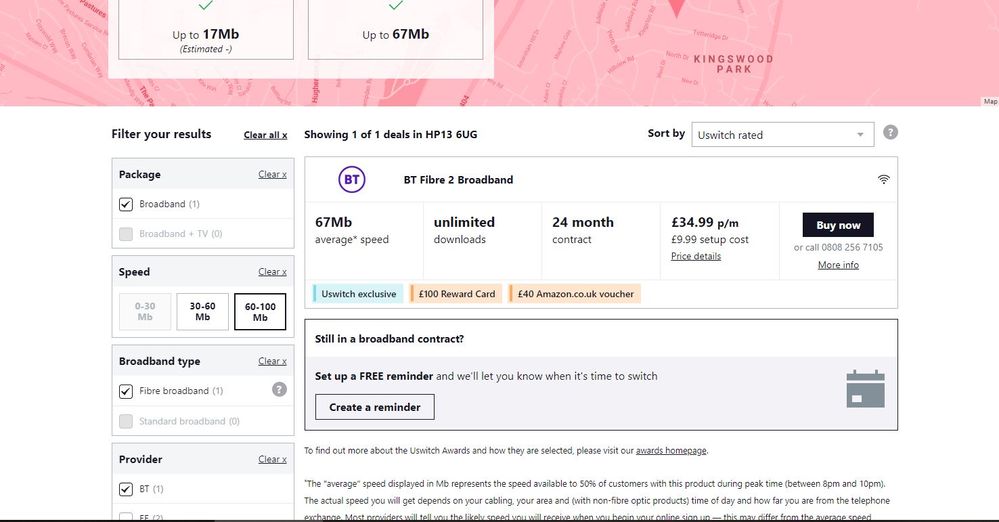This screenshot has width=999, height=522.
Task: Select the 30-60 Mb speed filter
Action: point(202,312)
